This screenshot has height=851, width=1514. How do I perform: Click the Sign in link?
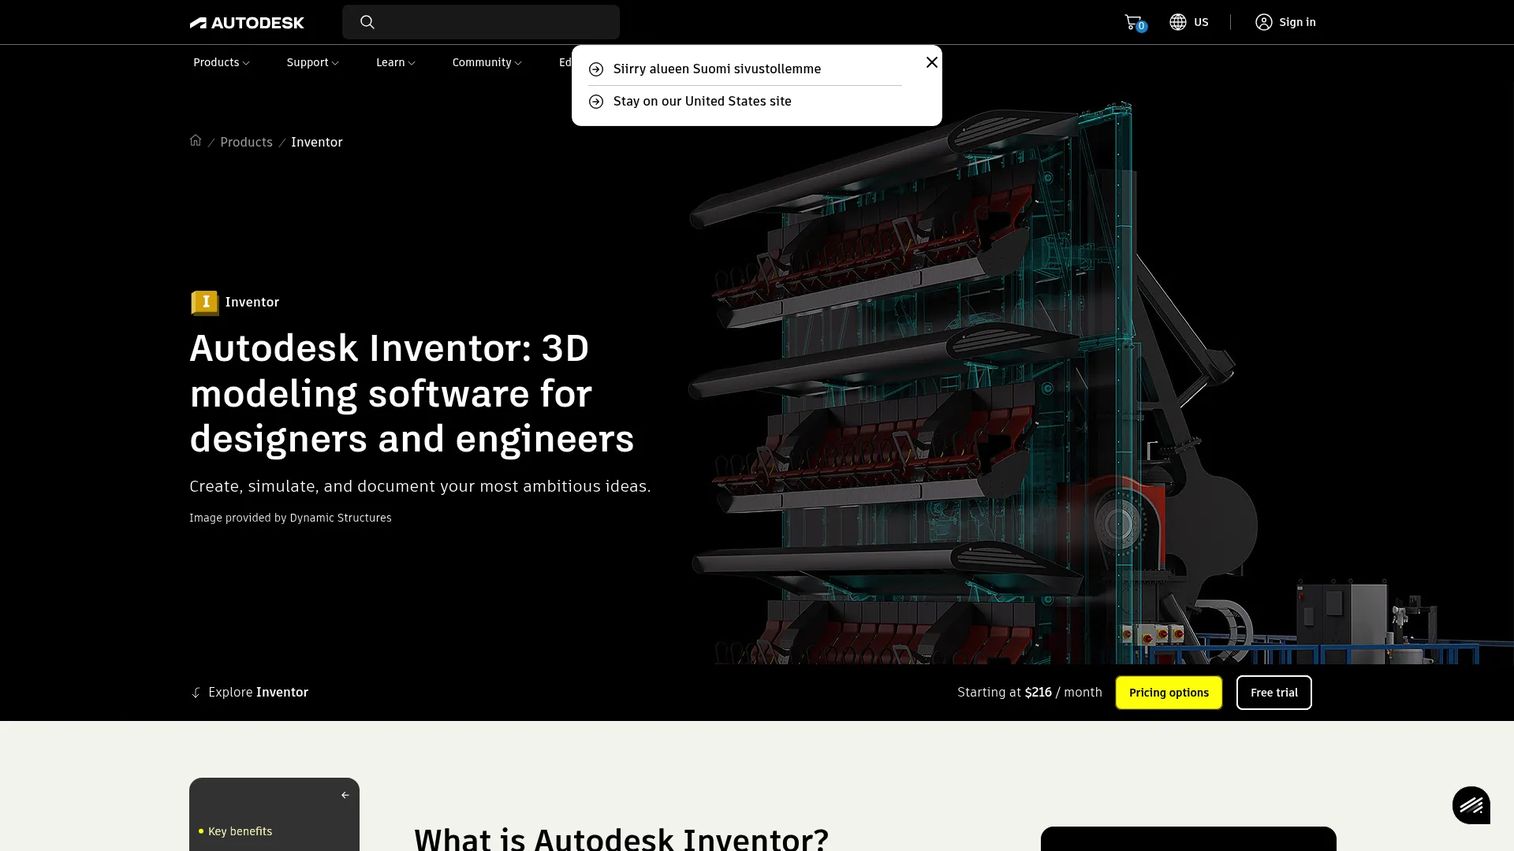pyautogui.click(x=1297, y=22)
